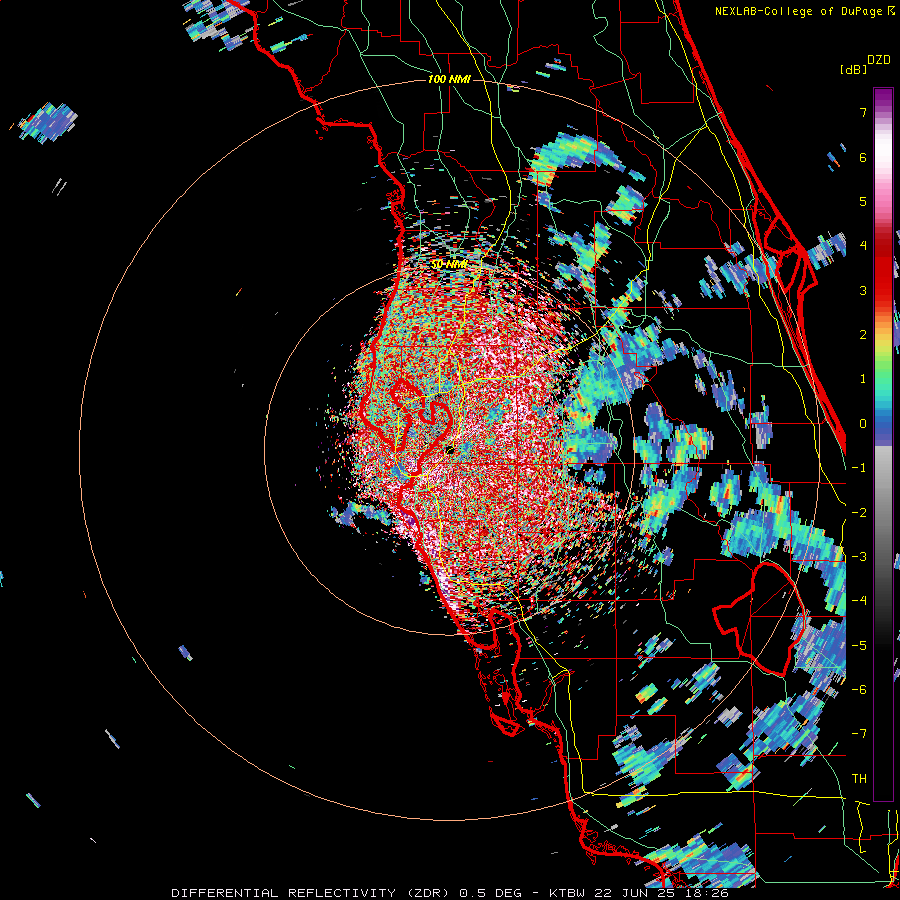Click the DZD product label above color scale
This screenshot has width=900, height=900.
[879, 60]
